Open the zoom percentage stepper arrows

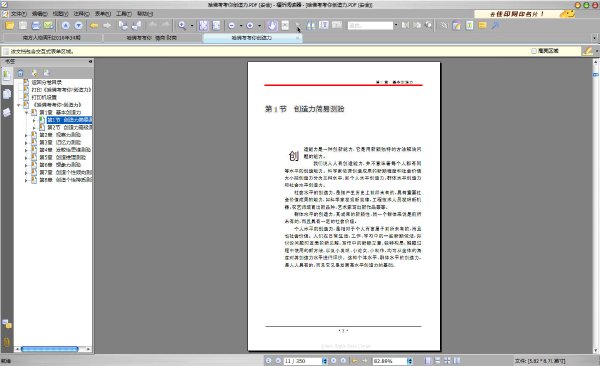tap(409, 361)
